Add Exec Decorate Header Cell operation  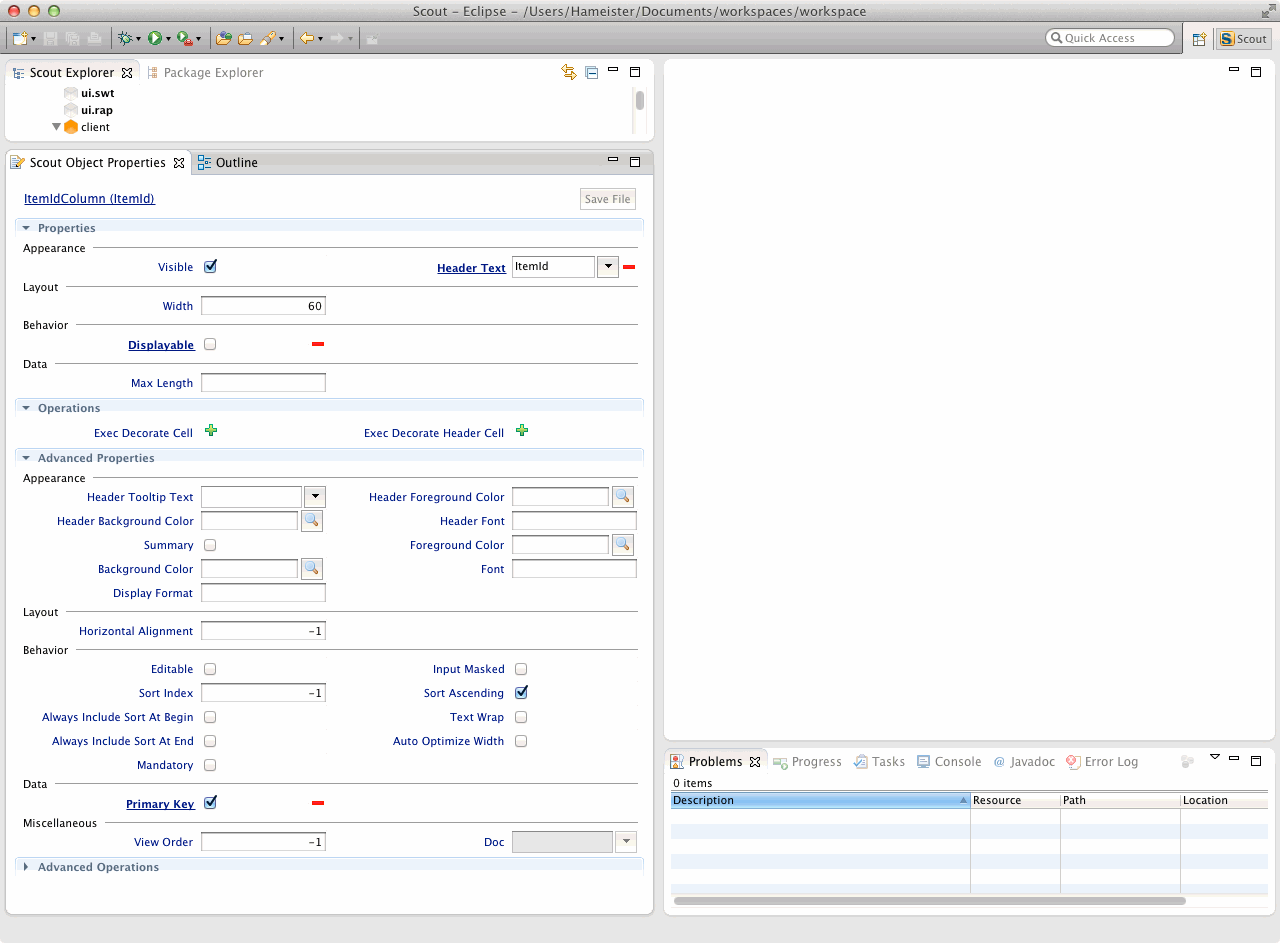pos(522,431)
